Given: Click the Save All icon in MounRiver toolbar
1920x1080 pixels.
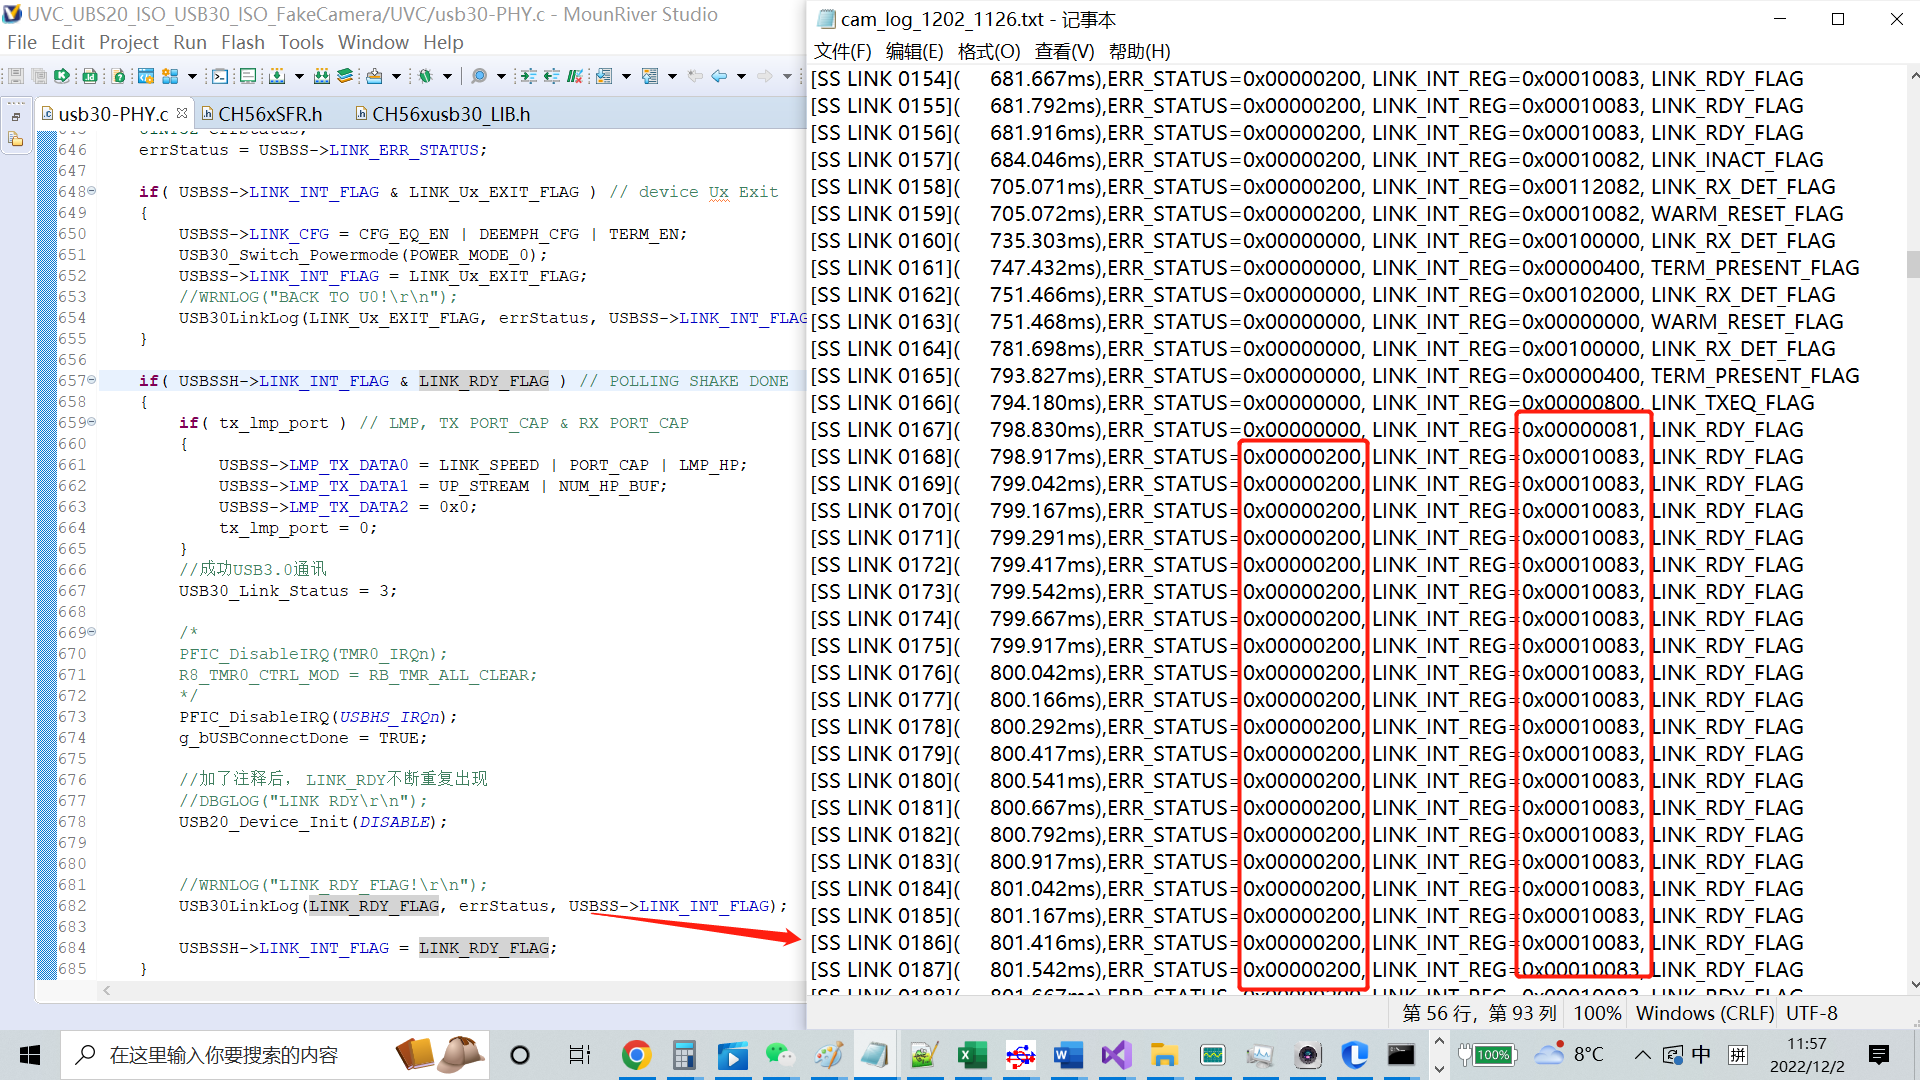Looking at the screenshot, I should click(39, 76).
